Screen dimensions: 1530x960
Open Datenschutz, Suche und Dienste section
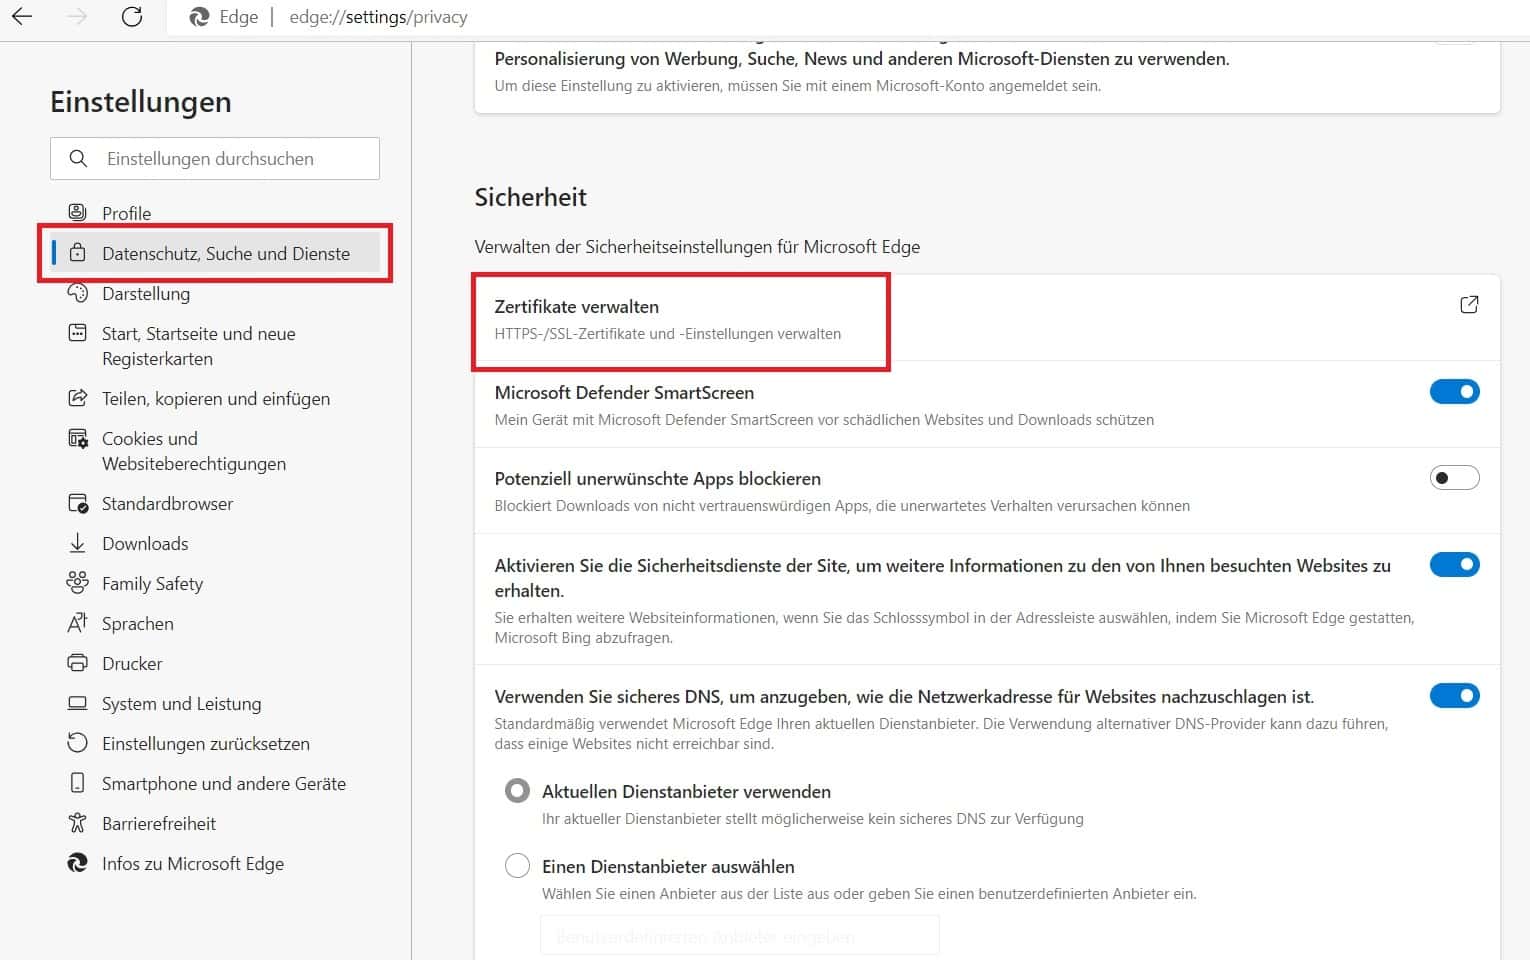(x=225, y=254)
